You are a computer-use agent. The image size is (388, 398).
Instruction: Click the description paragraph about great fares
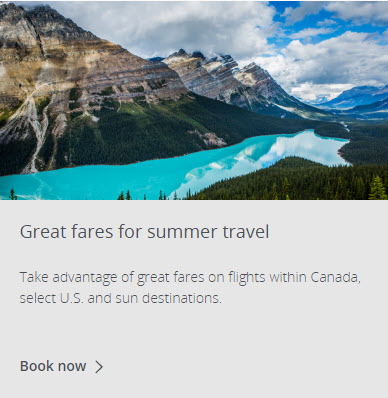(x=190, y=287)
